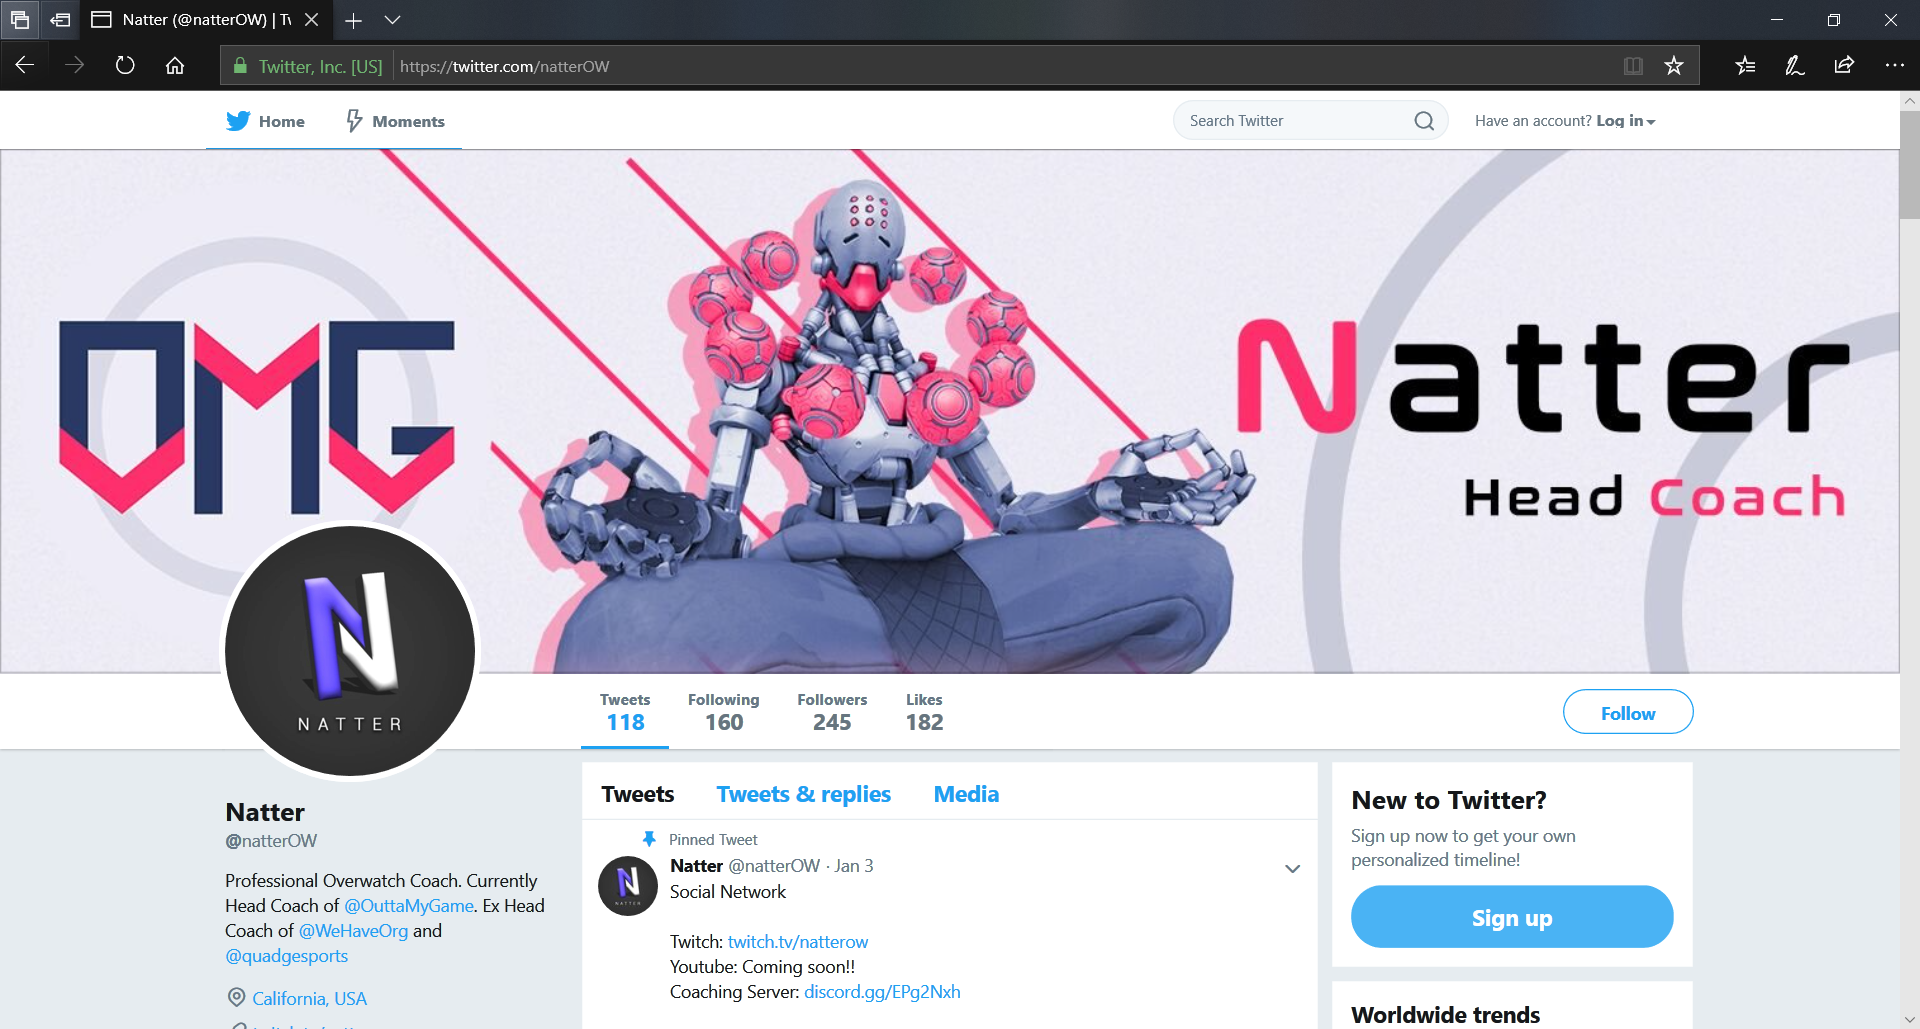Viewport: 1920px width, 1029px height.
Task: Close the Natter Twitter tab
Action: pyautogui.click(x=312, y=20)
